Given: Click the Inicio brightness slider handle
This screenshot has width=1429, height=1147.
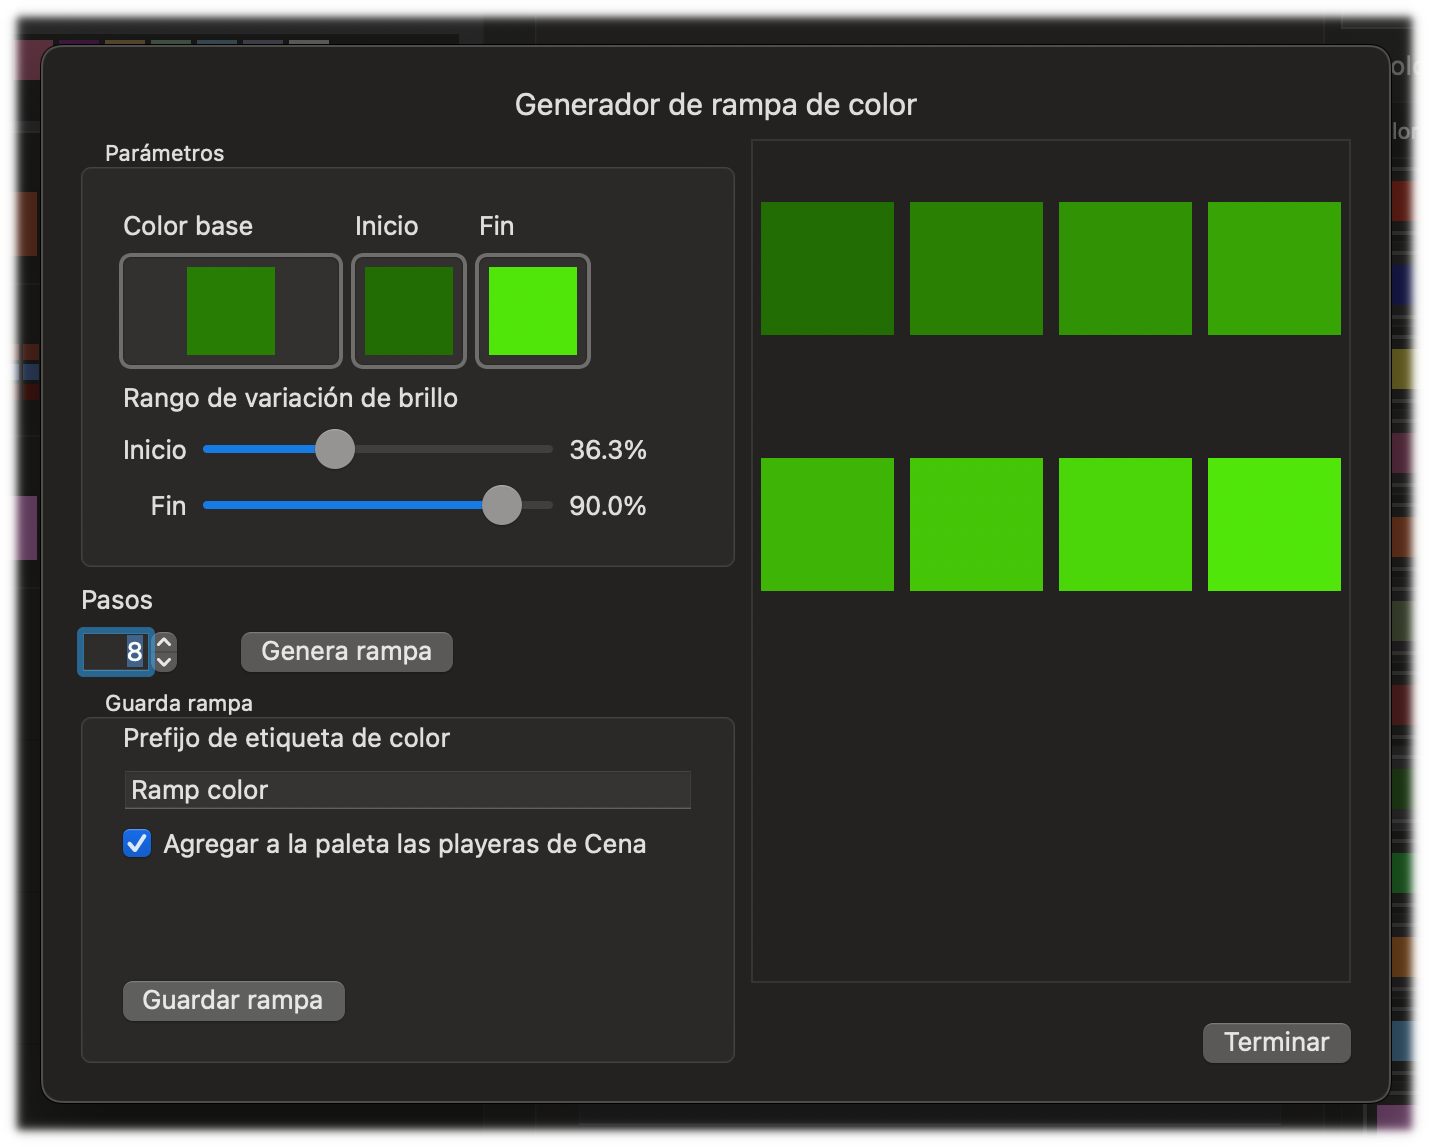Looking at the screenshot, I should 335,449.
